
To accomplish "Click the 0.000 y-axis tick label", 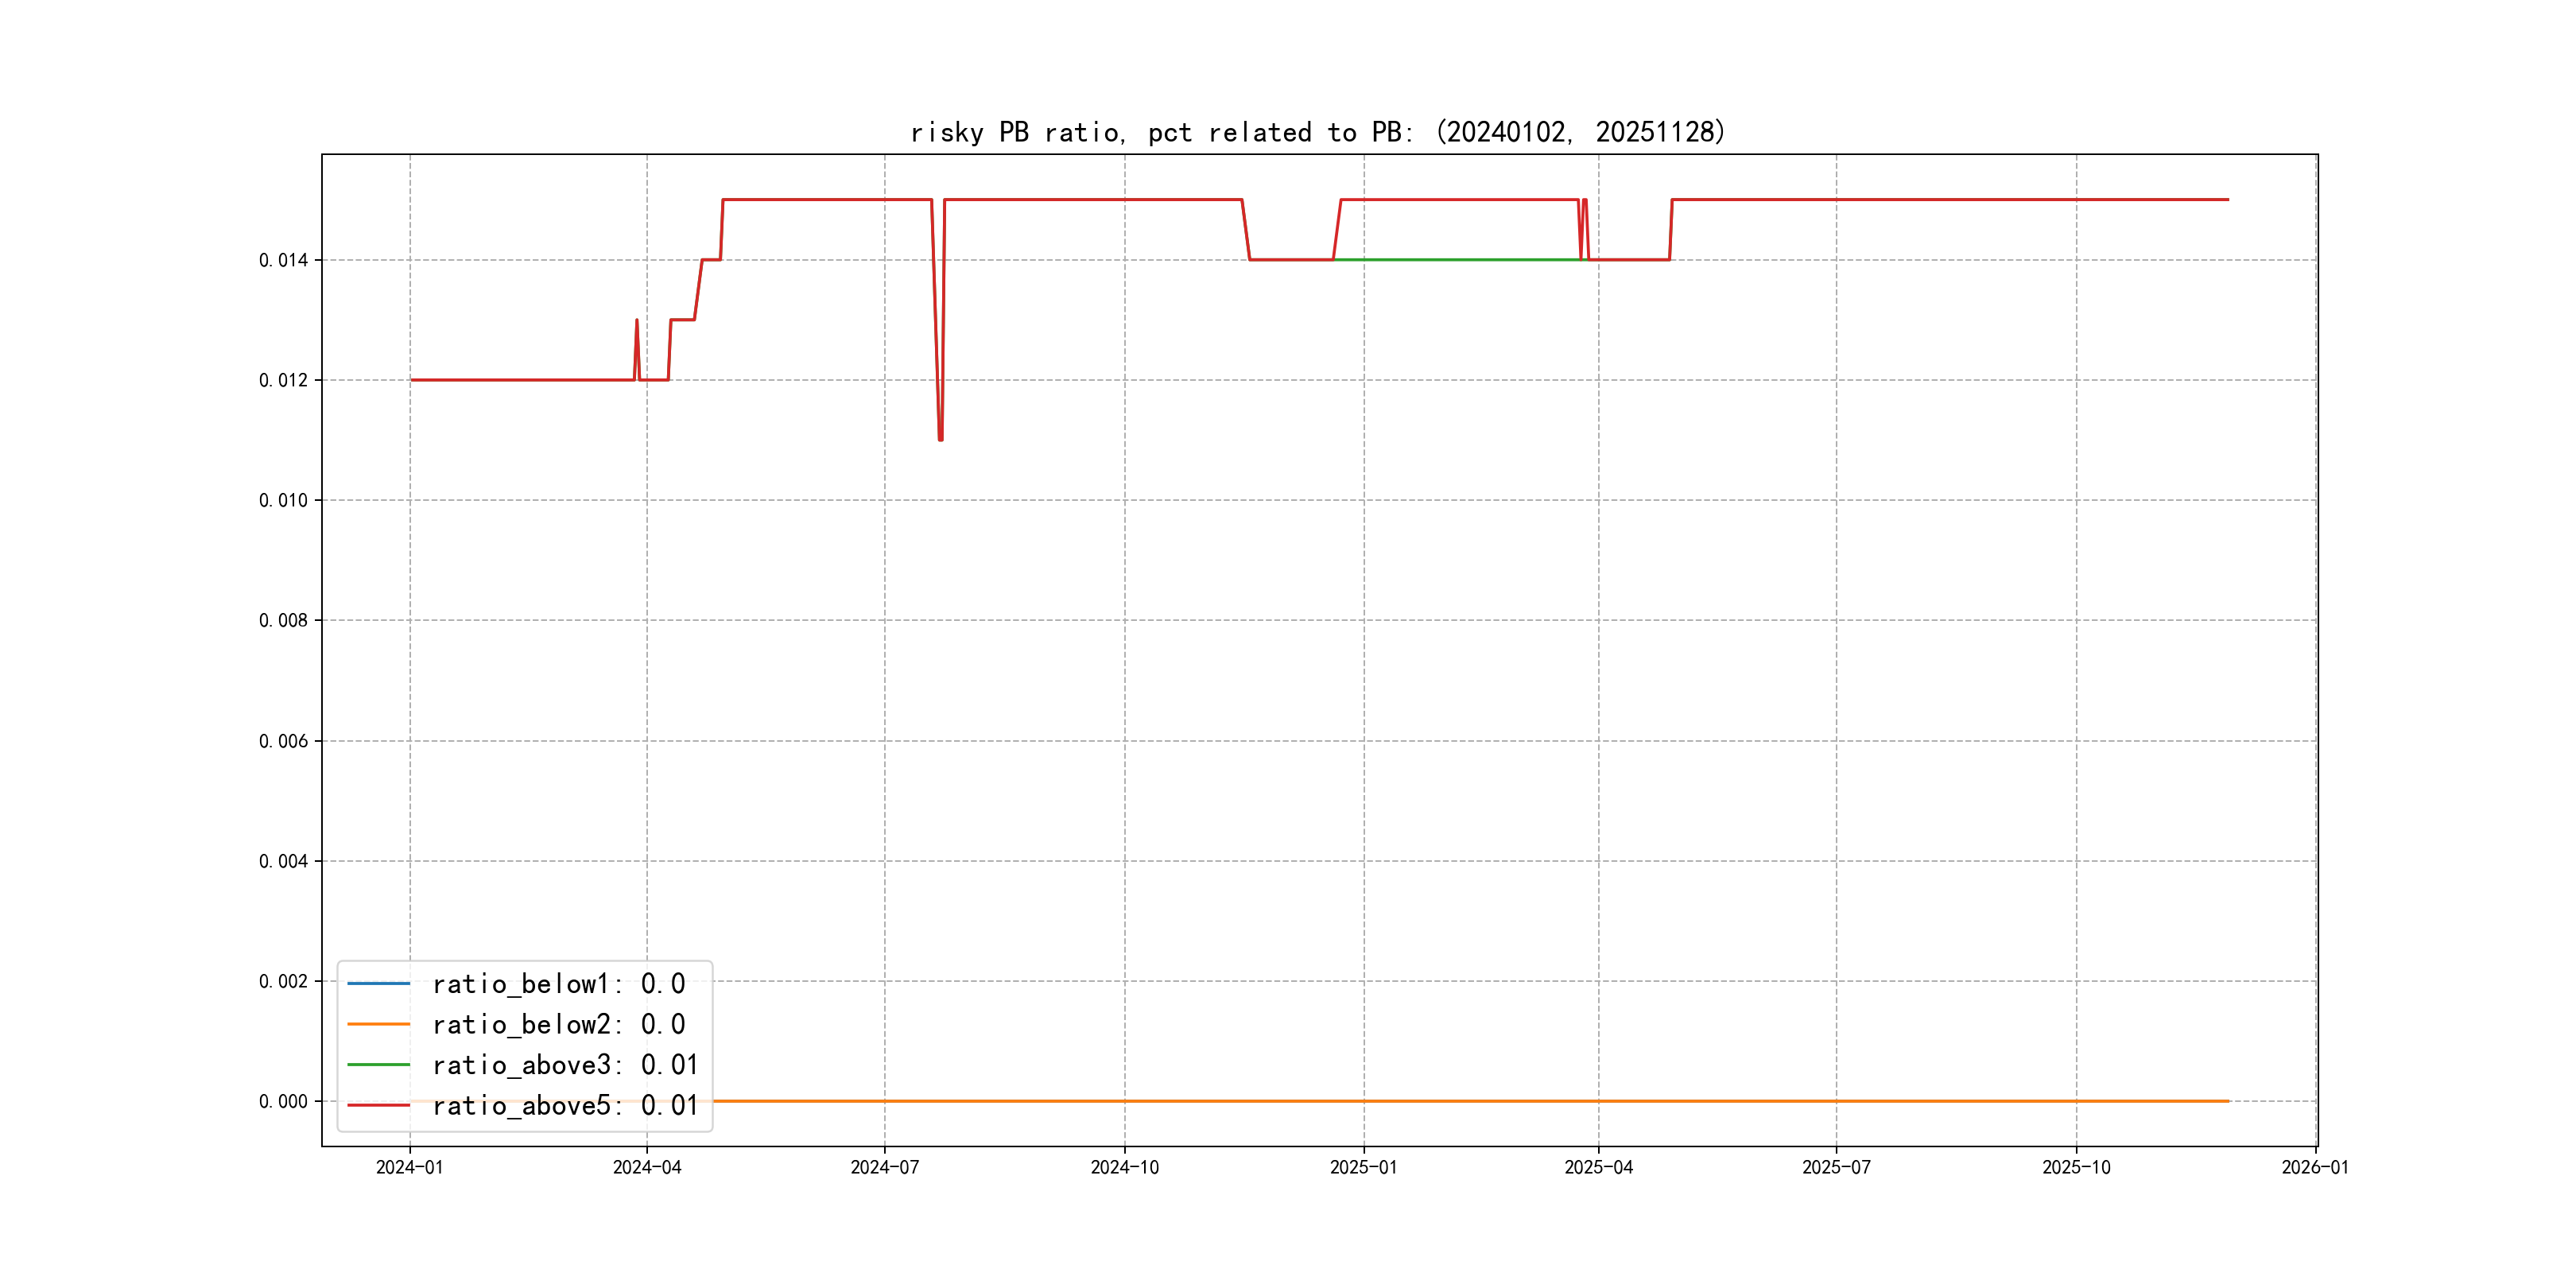I will coord(283,1101).
